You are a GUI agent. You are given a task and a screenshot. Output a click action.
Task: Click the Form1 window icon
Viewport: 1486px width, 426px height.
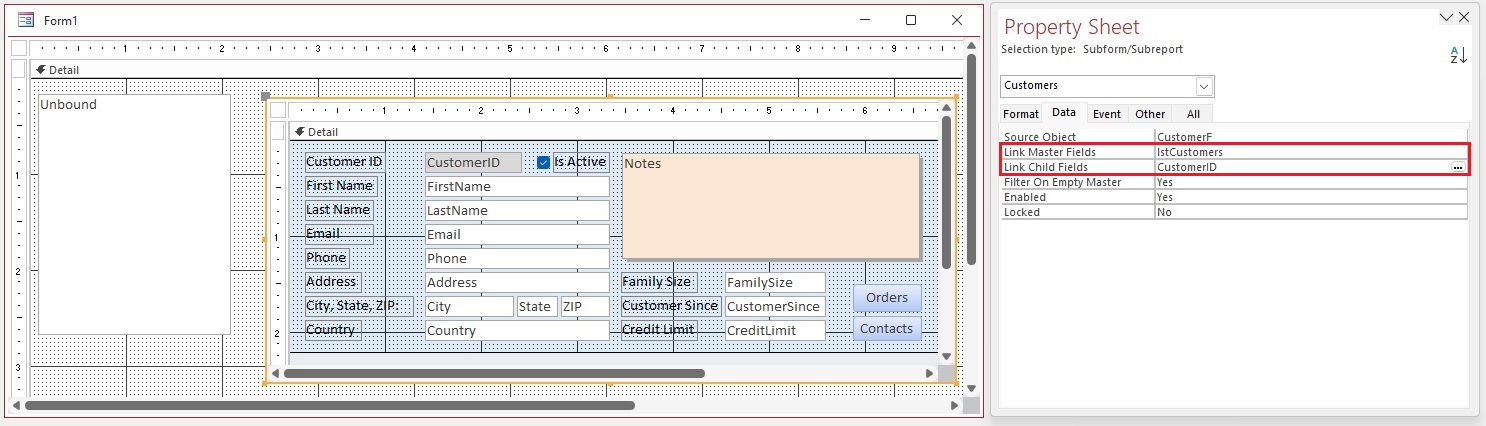26,21
